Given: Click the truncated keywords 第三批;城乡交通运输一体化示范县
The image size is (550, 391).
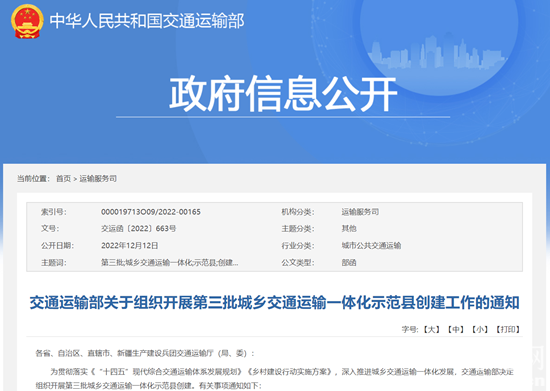Looking at the screenshot, I should pyautogui.click(x=170, y=262).
